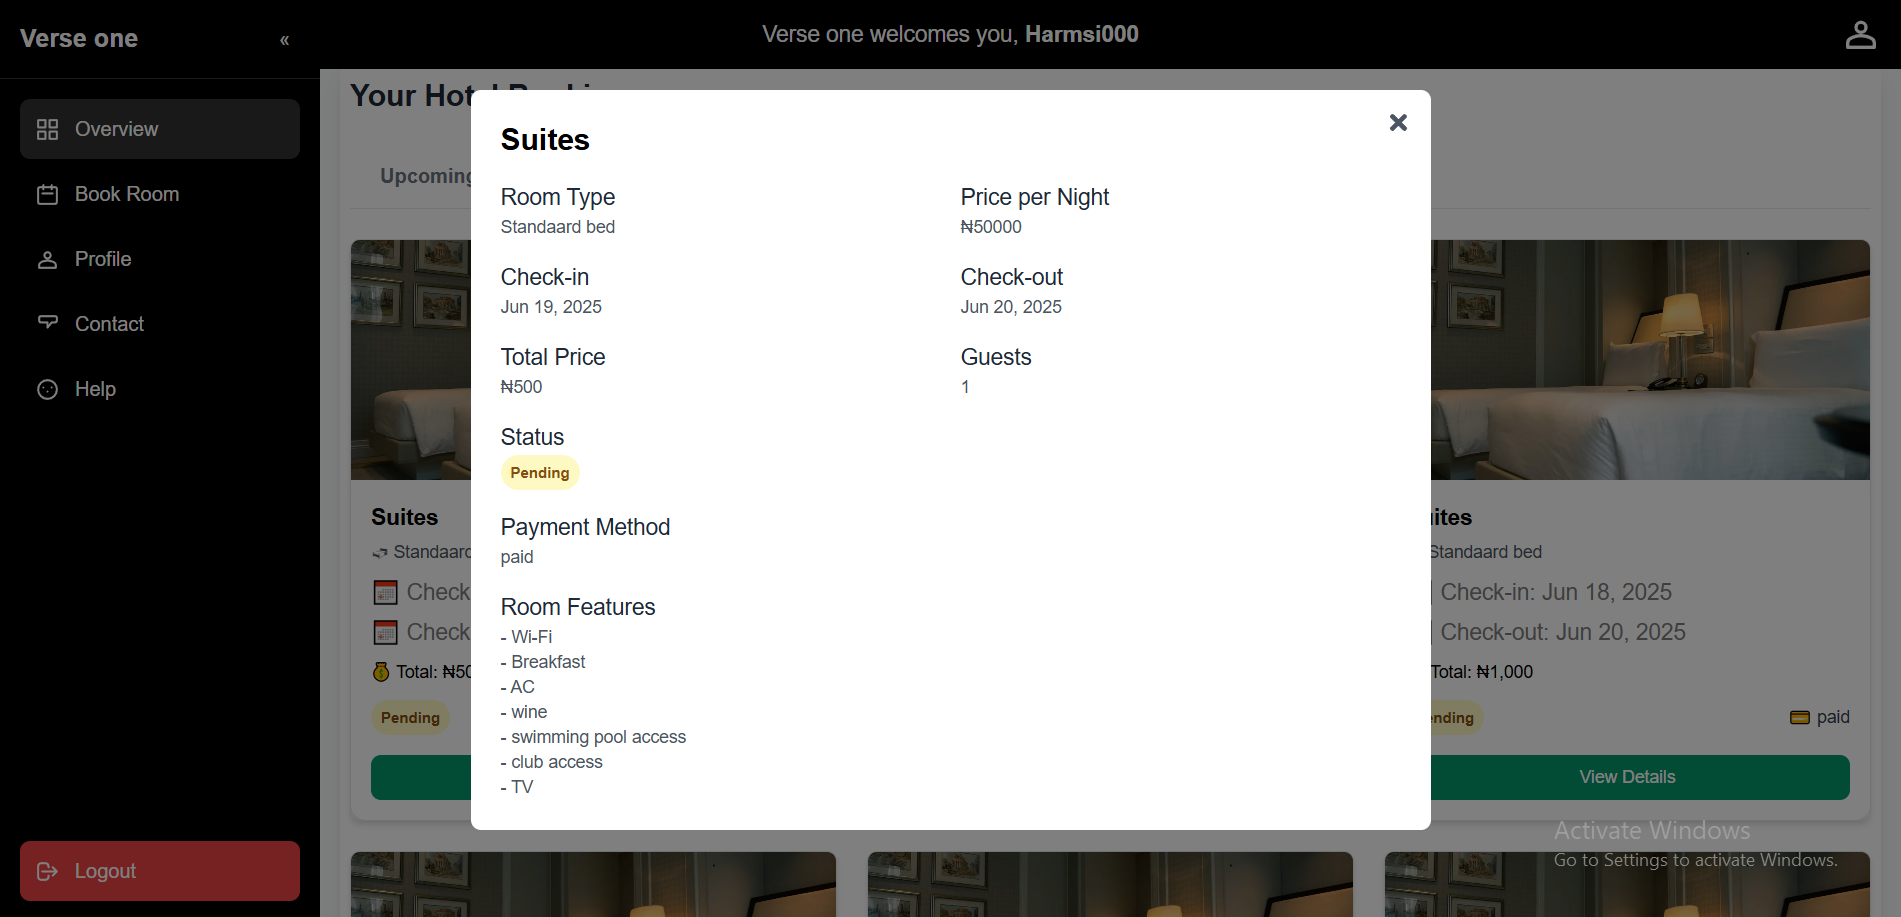Click the Contact sidebar icon
This screenshot has height=917, width=1901.
click(x=47, y=323)
